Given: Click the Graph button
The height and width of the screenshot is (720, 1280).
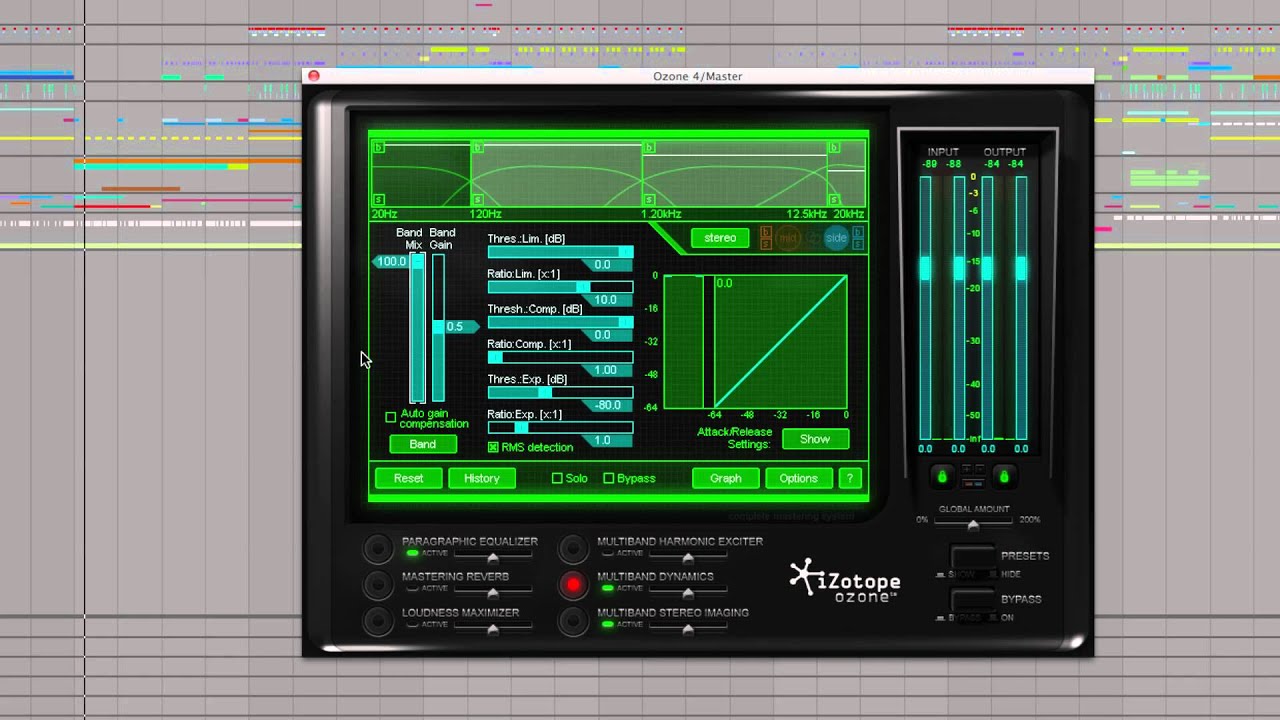Looking at the screenshot, I should tap(726, 478).
